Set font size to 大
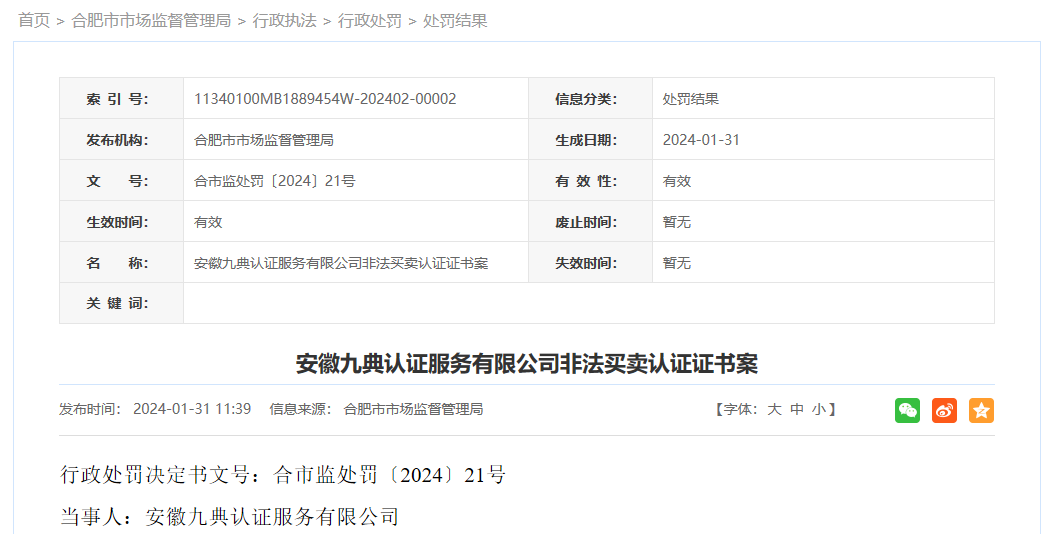This screenshot has height=534, width=1062. click(x=774, y=409)
